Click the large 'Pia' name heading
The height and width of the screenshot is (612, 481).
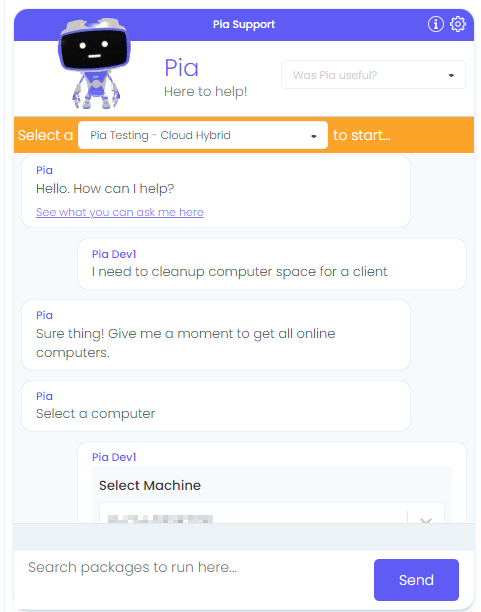(x=182, y=68)
